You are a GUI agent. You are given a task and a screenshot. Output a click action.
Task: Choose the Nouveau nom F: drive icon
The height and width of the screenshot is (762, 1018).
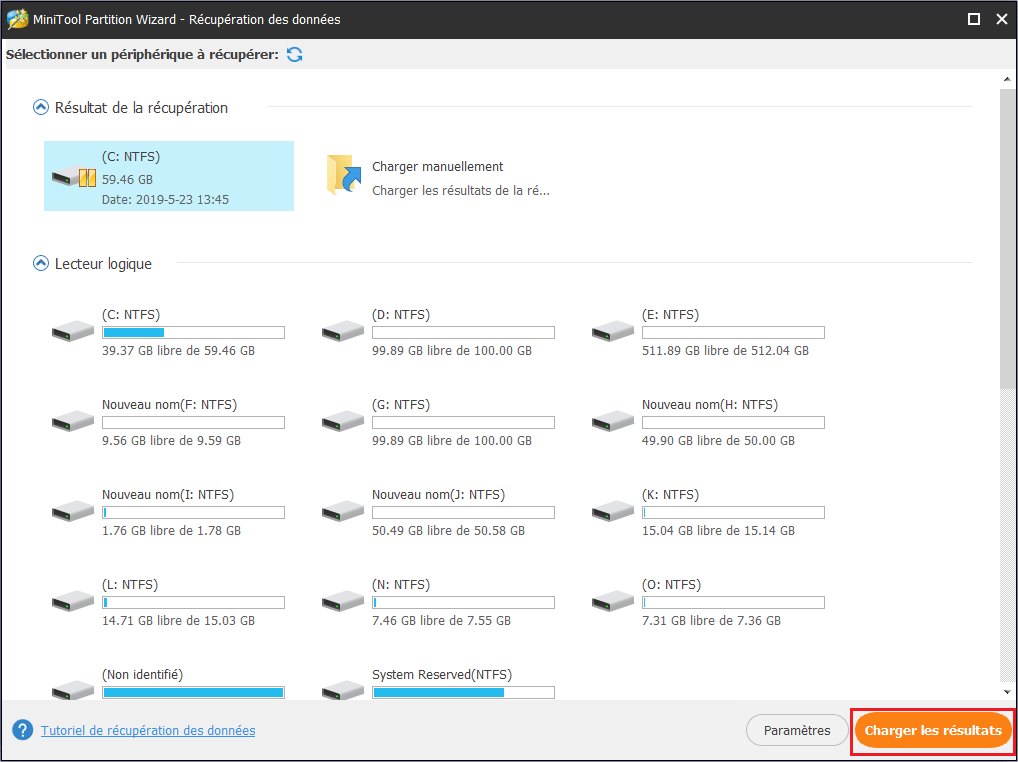click(x=73, y=421)
